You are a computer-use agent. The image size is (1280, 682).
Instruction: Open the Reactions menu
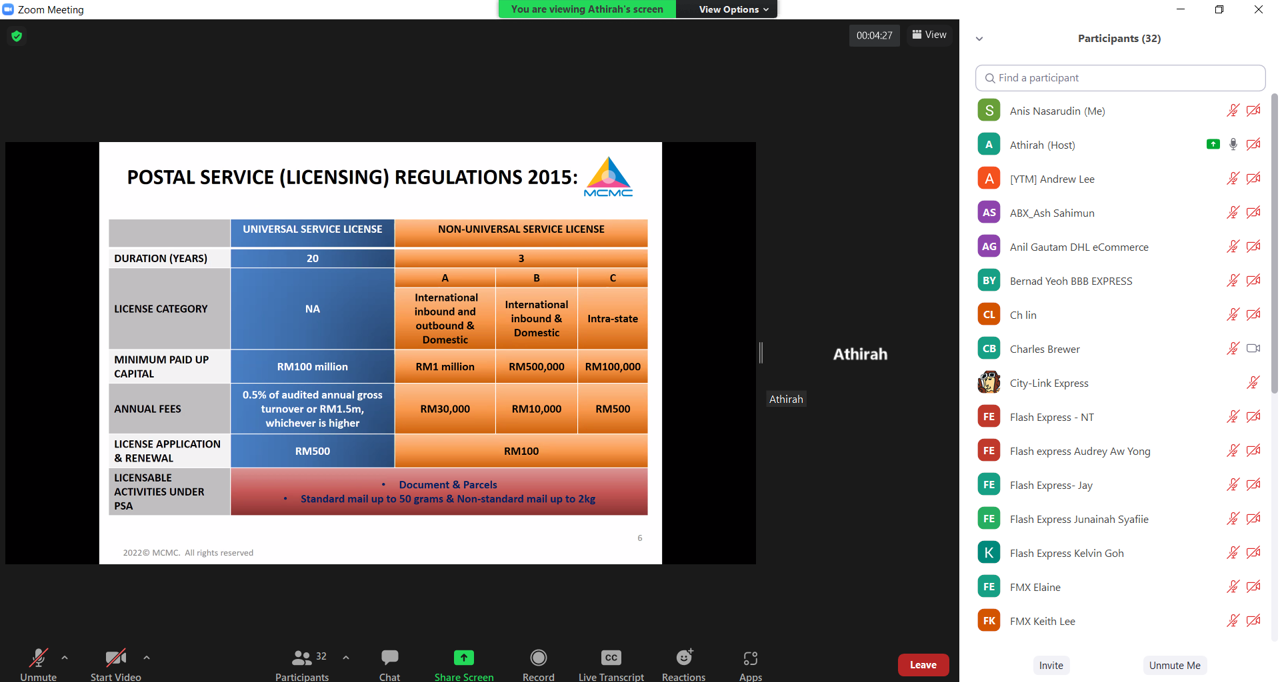point(684,658)
